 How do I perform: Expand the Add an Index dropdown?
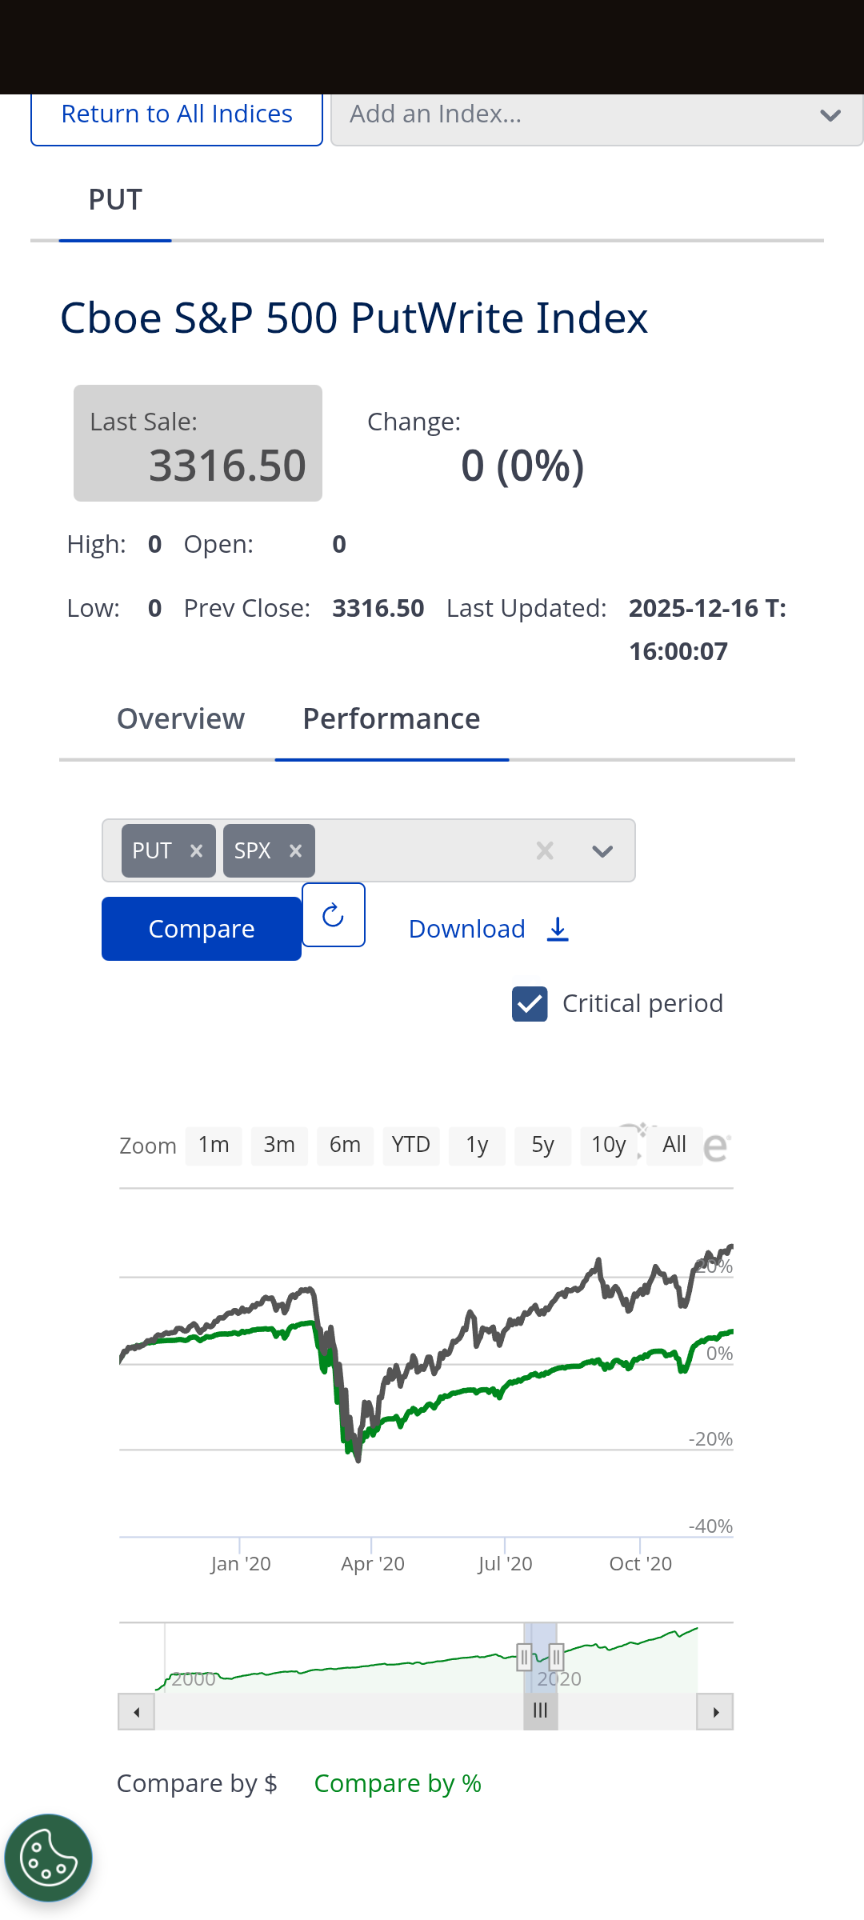click(x=830, y=115)
